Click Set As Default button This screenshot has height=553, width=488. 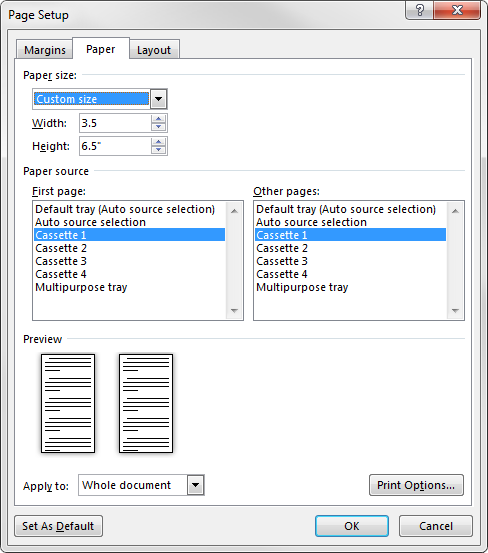pyautogui.click(x=59, y=526)
